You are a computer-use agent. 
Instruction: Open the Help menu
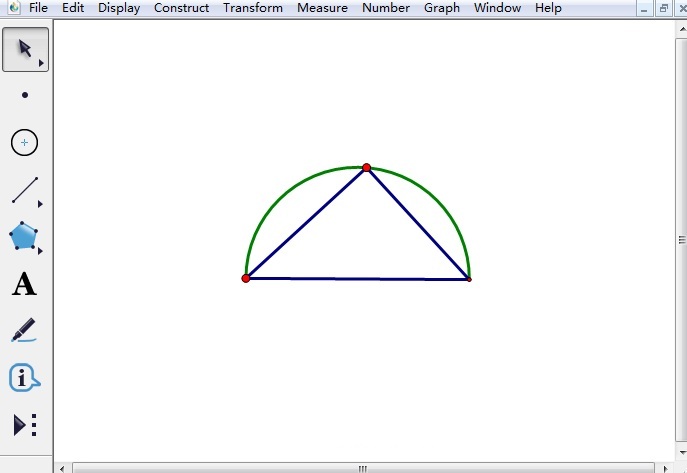click(548, 8)
